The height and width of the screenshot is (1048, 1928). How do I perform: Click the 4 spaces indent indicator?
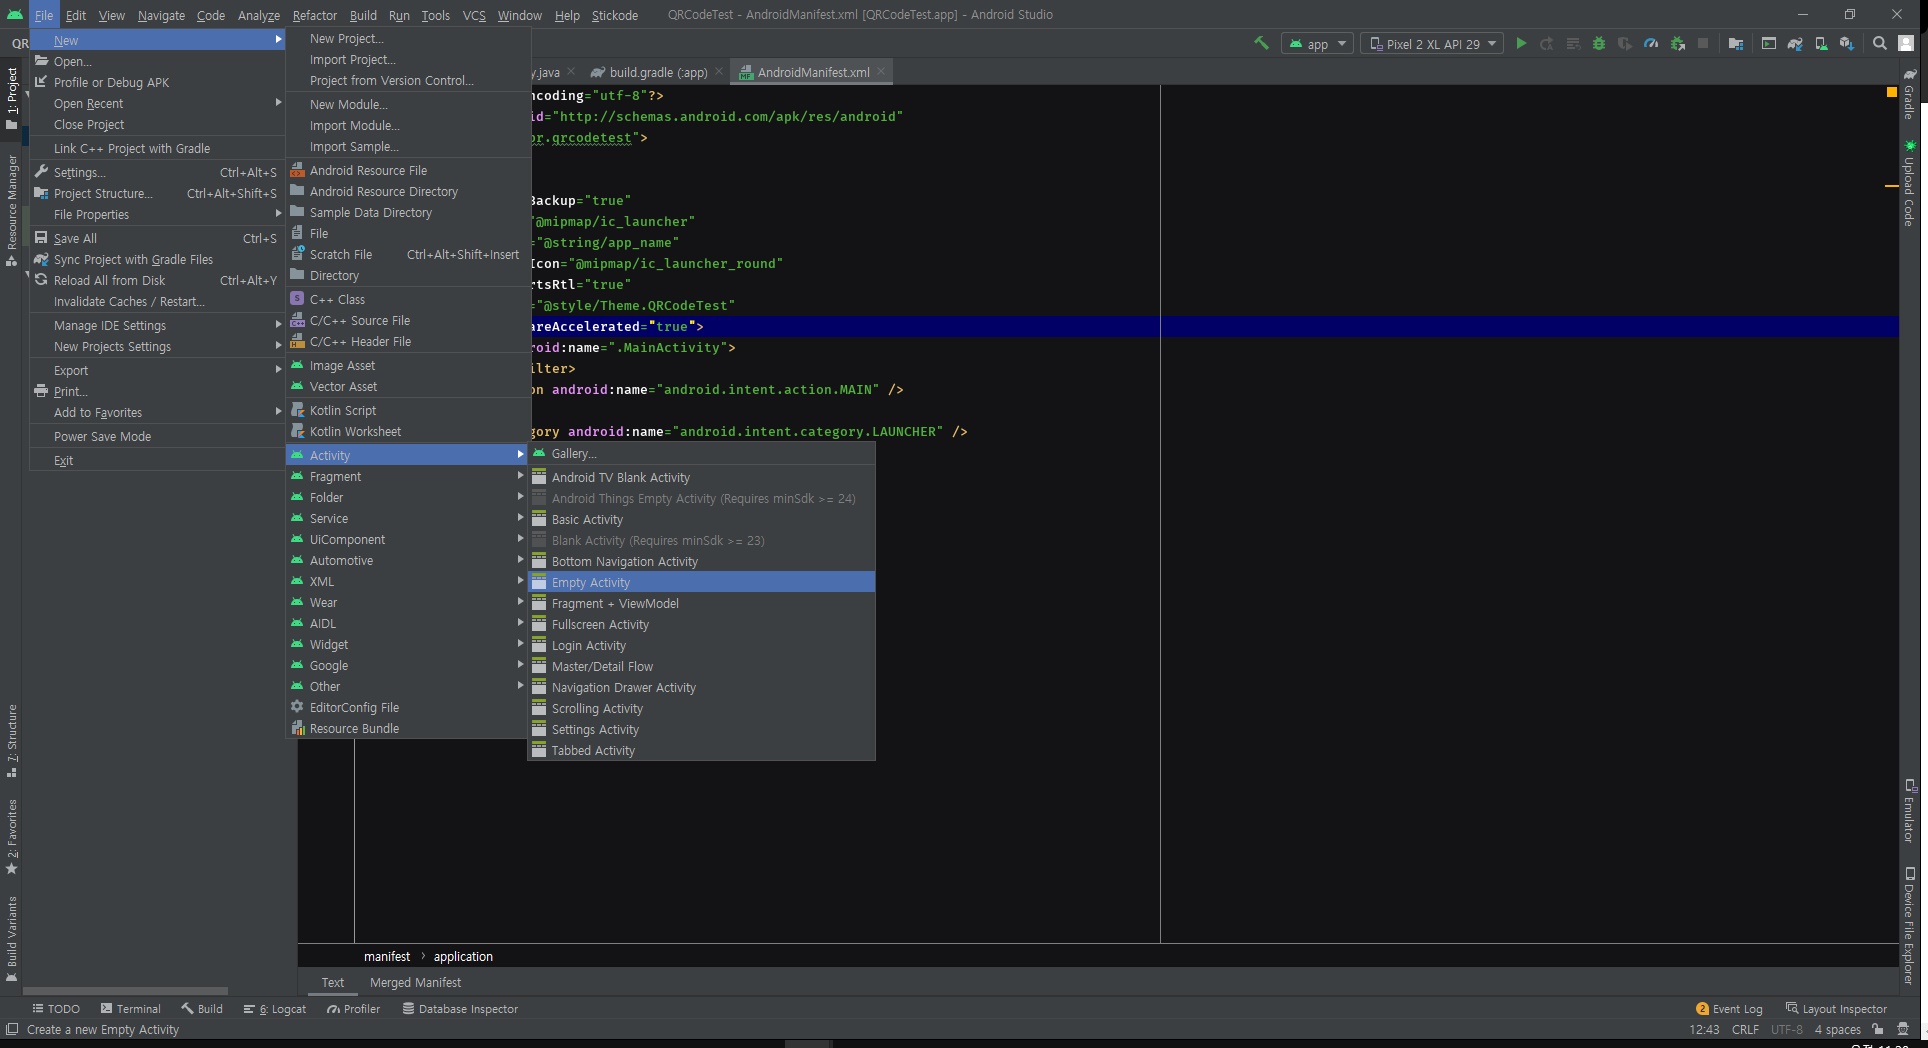pos(1837,1030)
